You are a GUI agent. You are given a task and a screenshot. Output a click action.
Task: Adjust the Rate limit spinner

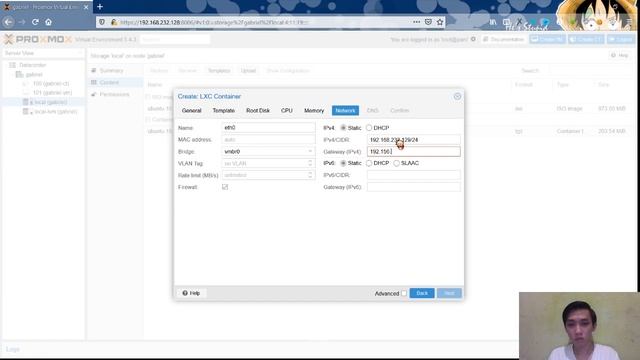310,175
